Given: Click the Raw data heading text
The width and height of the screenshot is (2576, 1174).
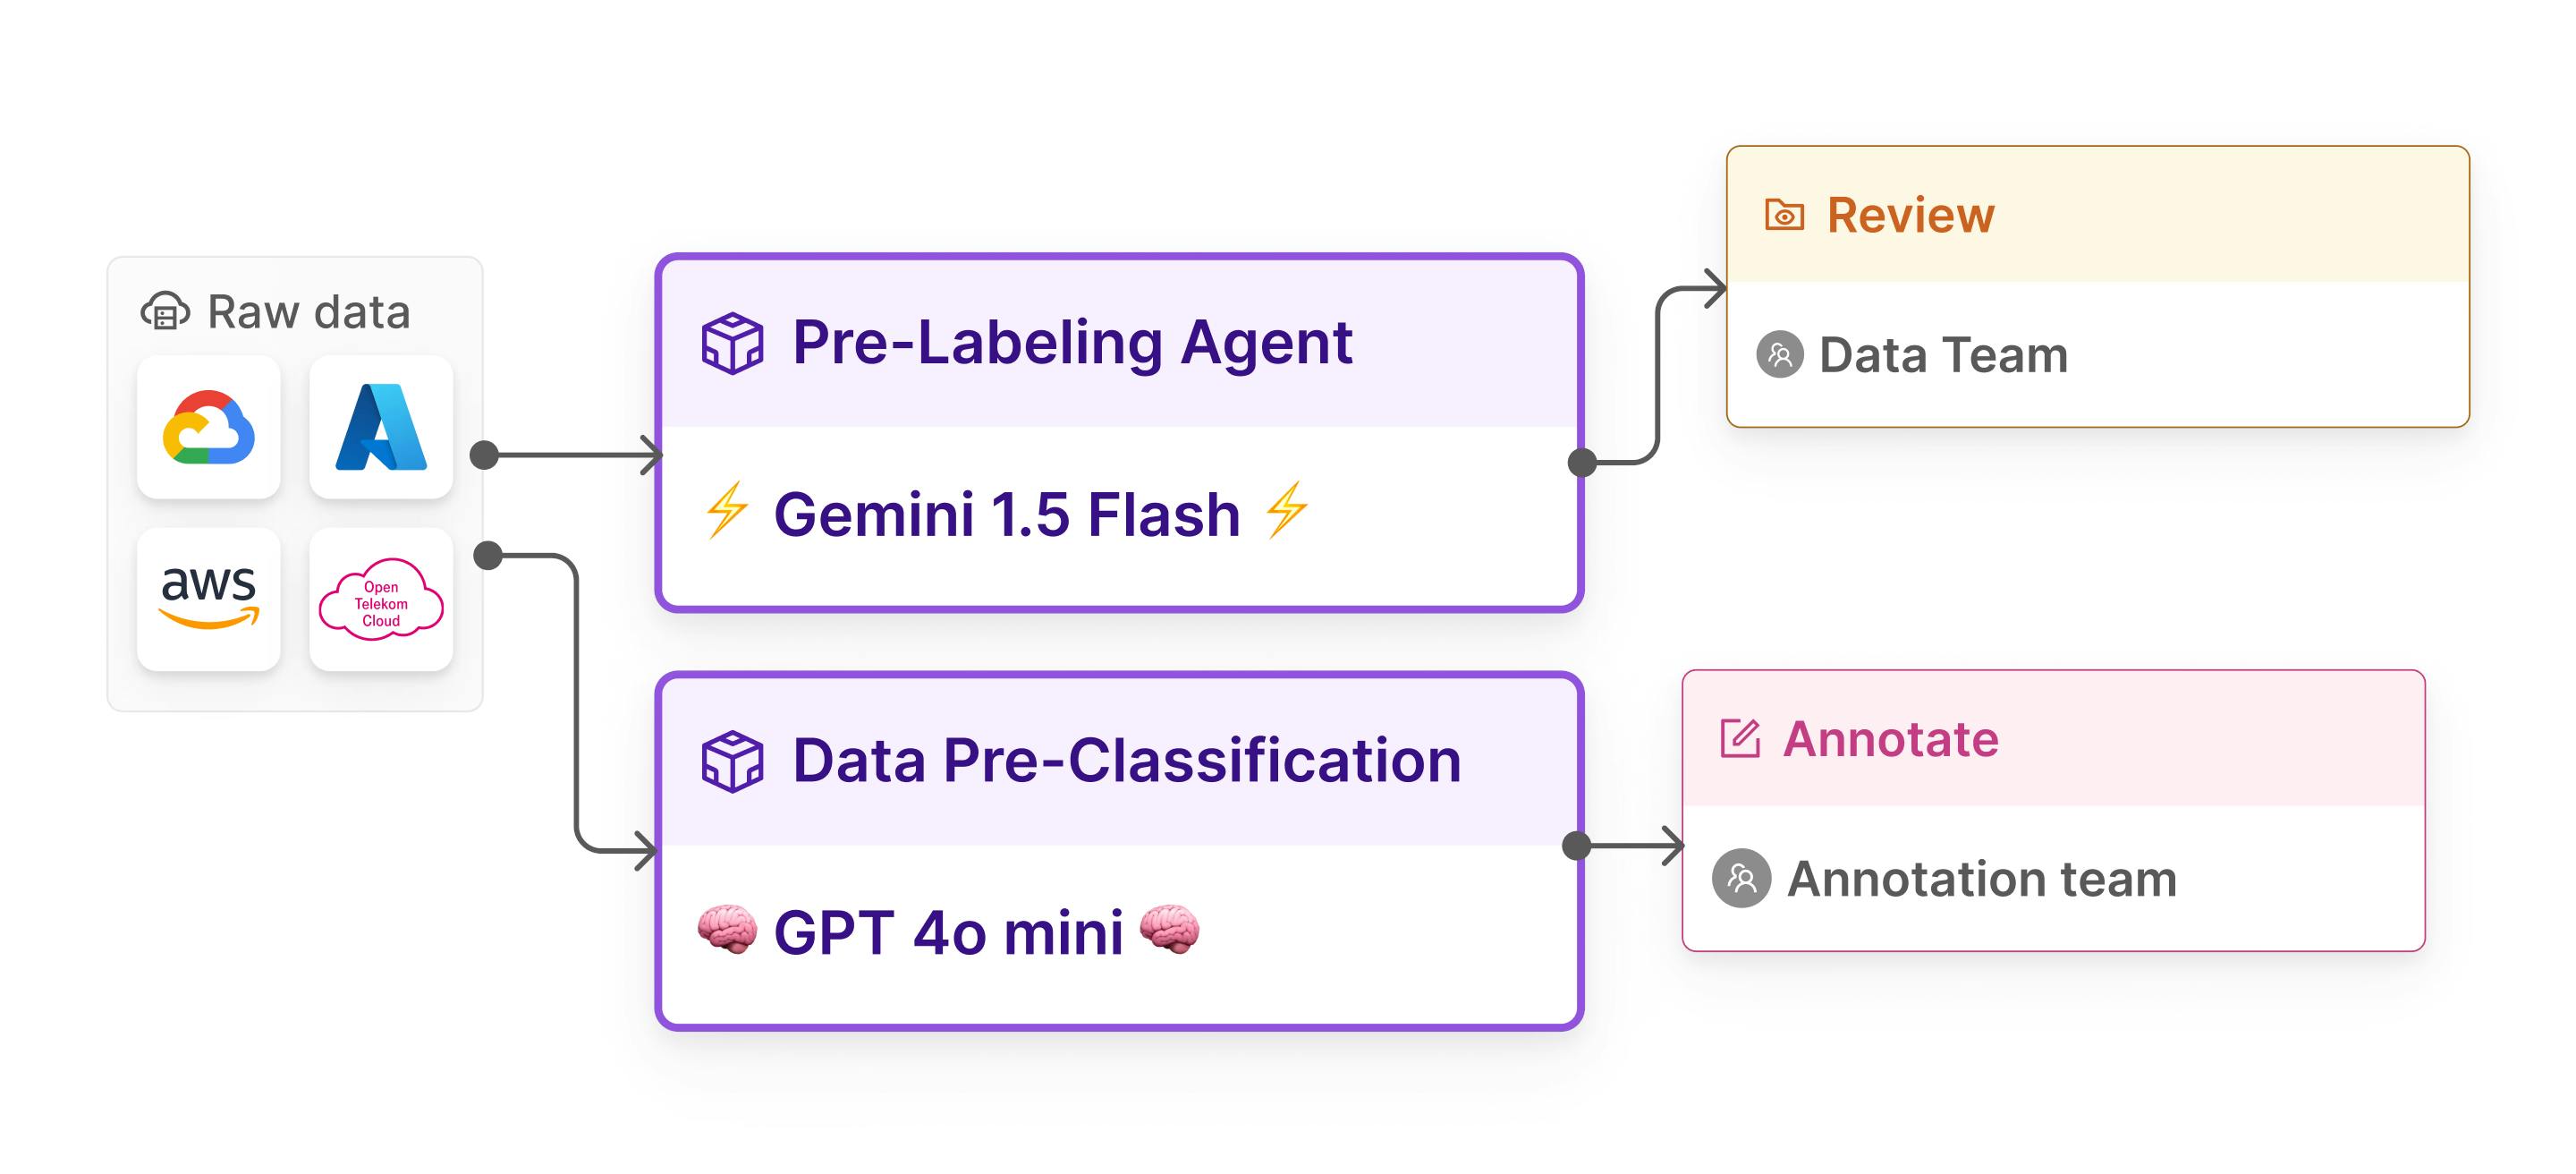Looking at the screenshot, I should pyautogui.click(x=308, y=312).
